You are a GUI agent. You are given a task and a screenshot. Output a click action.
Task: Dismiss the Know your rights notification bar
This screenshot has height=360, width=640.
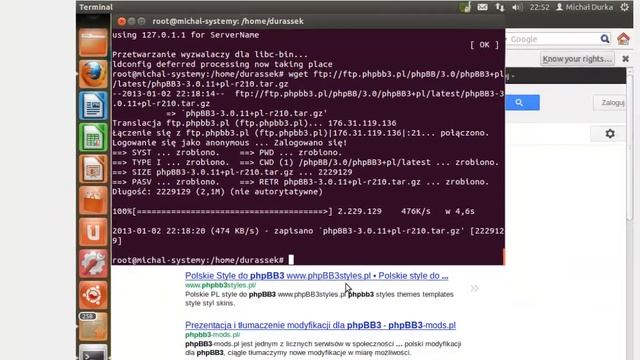tap(625, 59)
